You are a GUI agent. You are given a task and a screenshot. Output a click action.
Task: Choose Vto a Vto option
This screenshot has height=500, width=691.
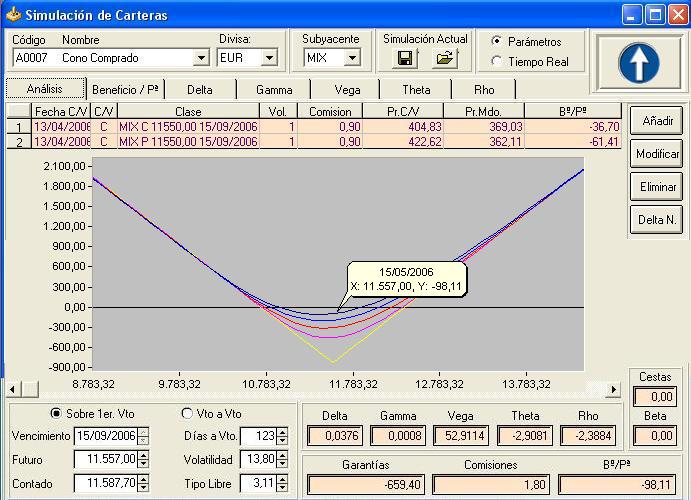[x=187, y=414]
